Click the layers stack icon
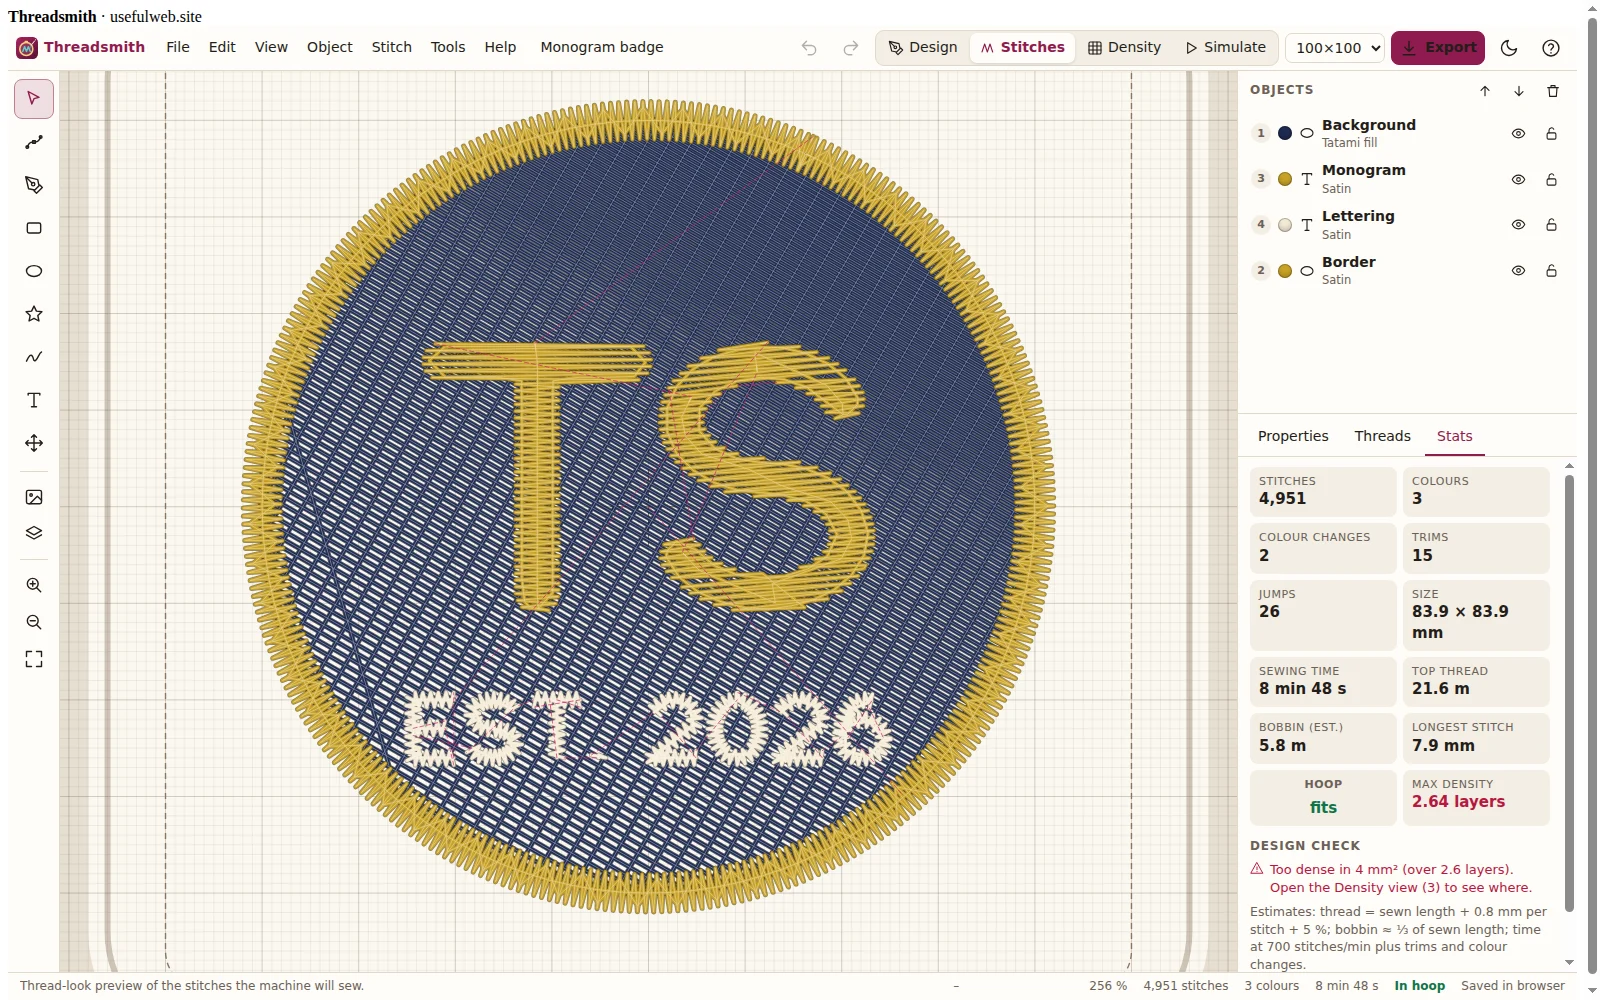1600x1000 pixels. (34, 533)
